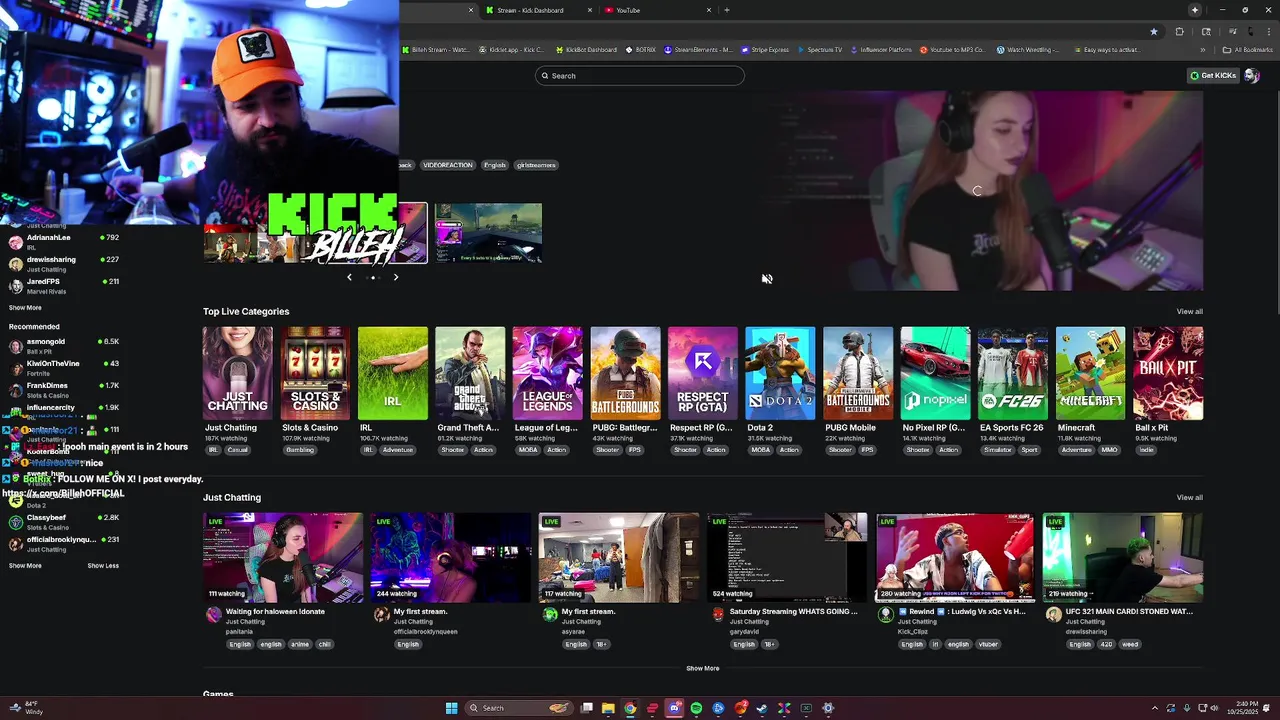Open FrankDimes' channel in the sidebar
Viewport: 1280px width, 720px height.
click(64, 390)
